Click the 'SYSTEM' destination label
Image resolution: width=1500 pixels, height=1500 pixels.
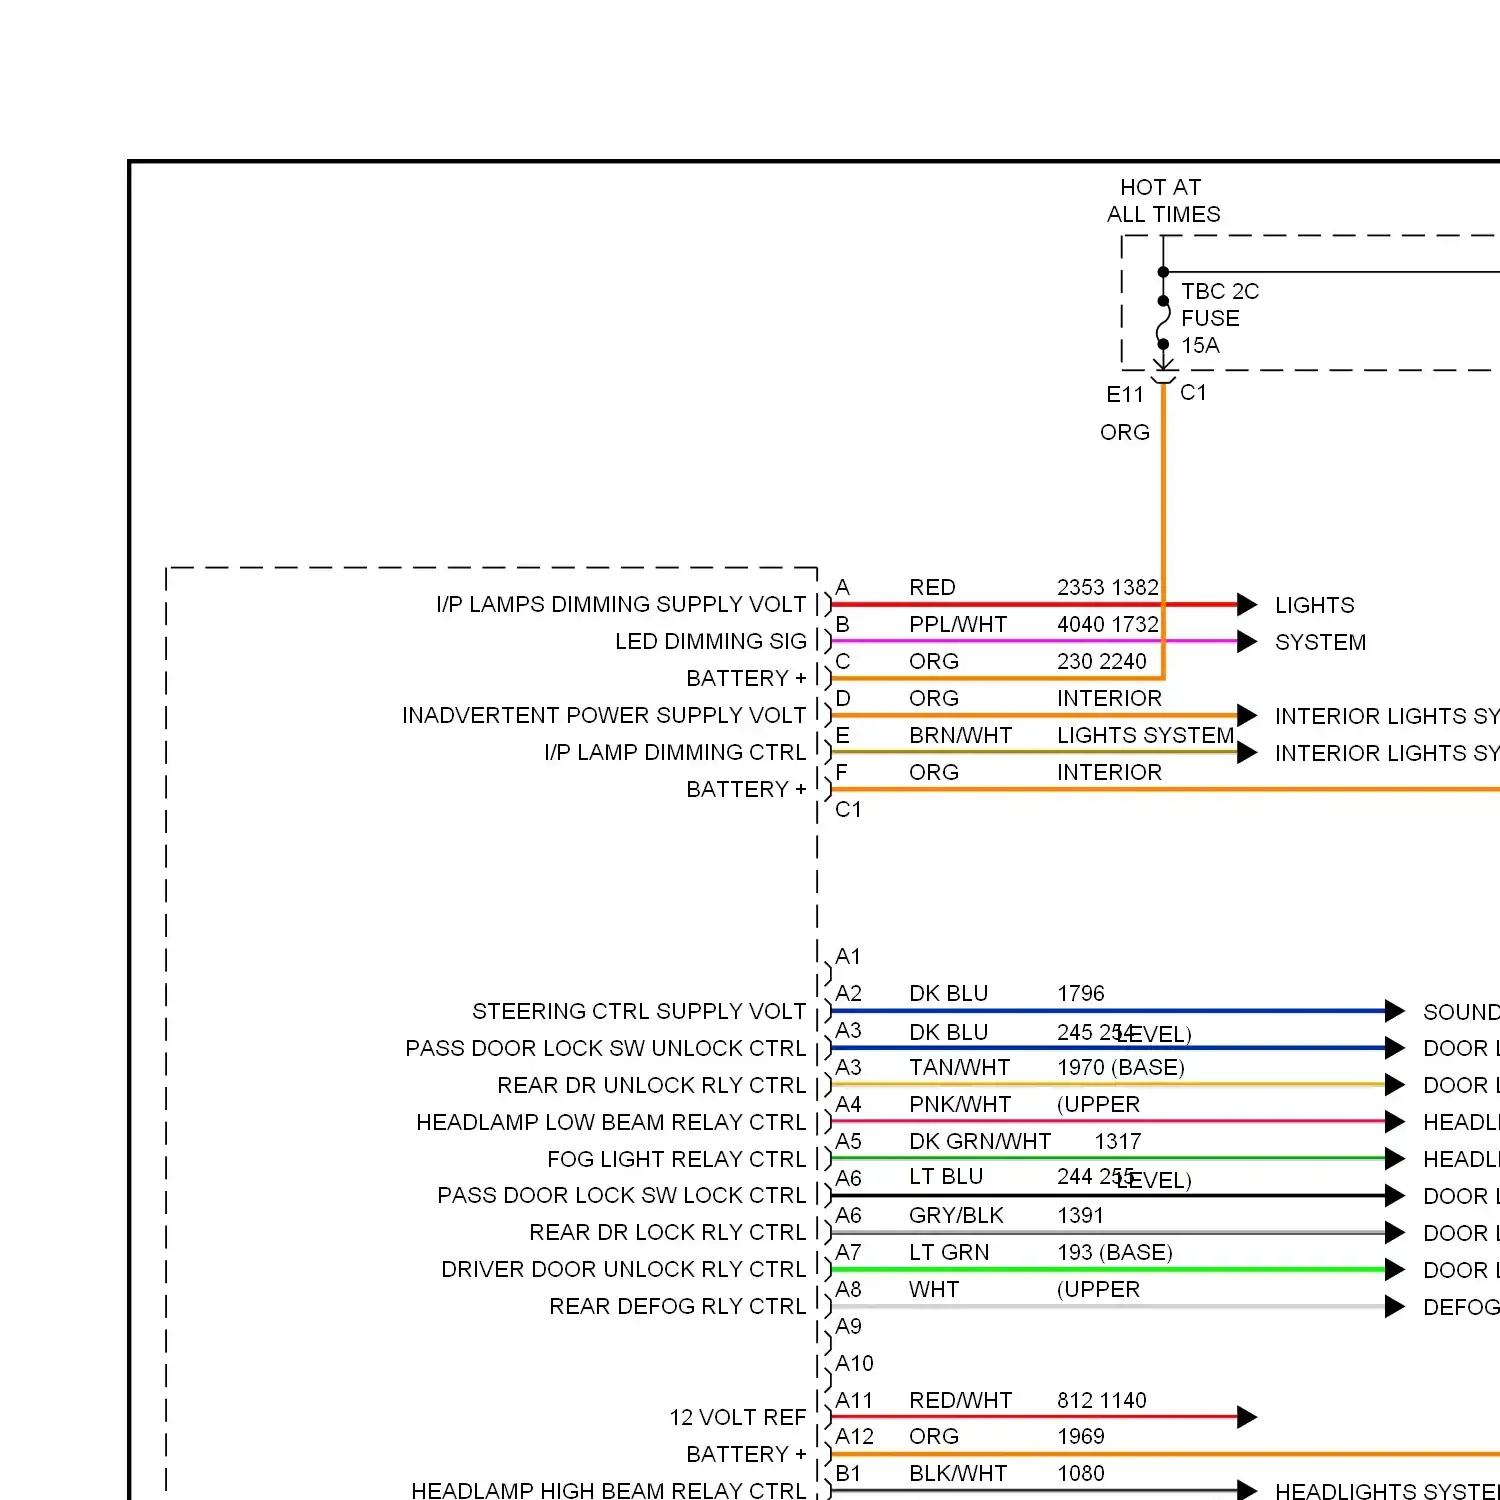point(1321,642)
